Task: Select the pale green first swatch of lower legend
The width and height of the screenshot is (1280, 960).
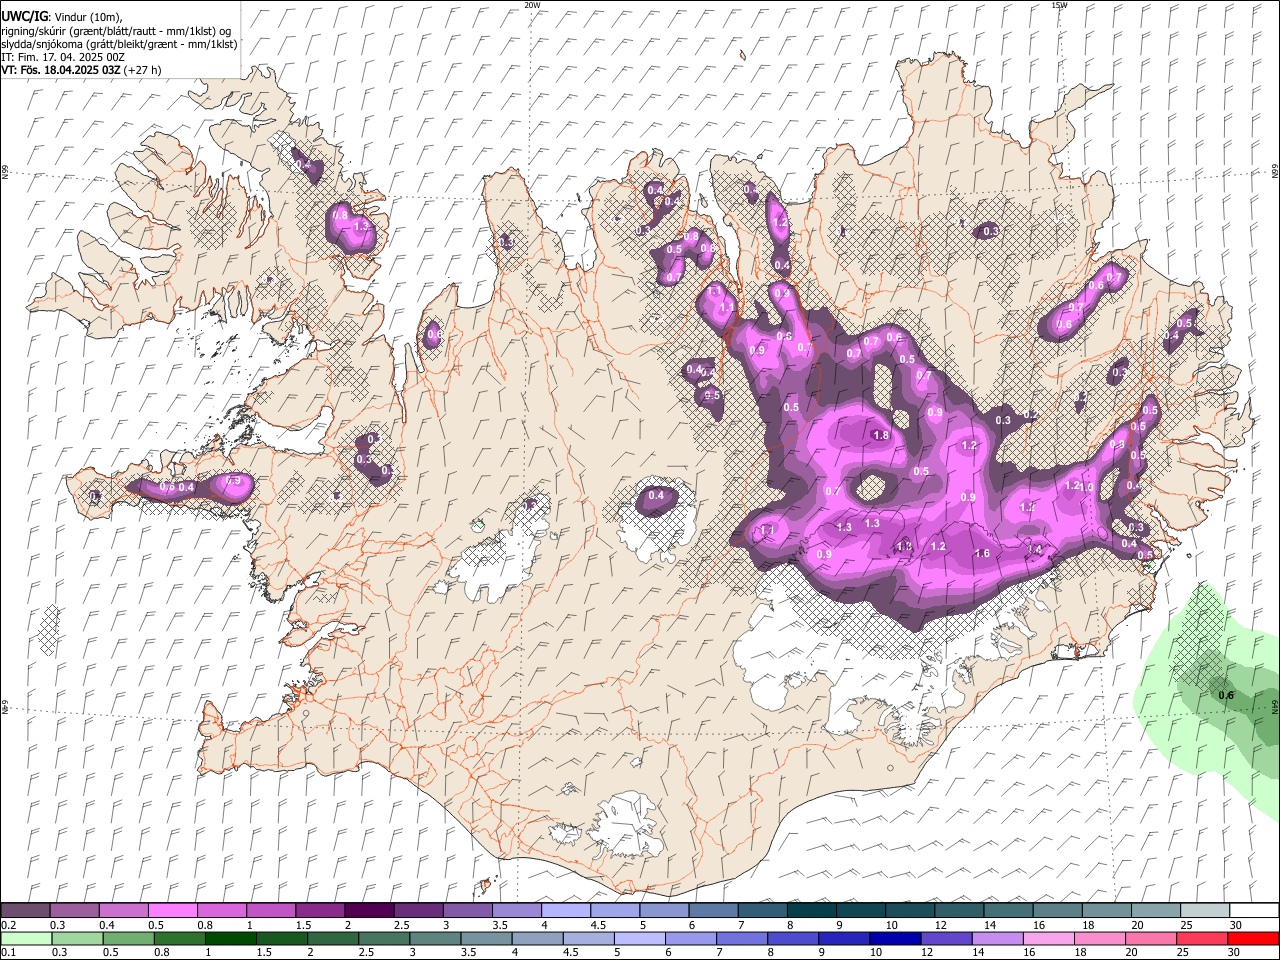Action: (x=25, y=938)
